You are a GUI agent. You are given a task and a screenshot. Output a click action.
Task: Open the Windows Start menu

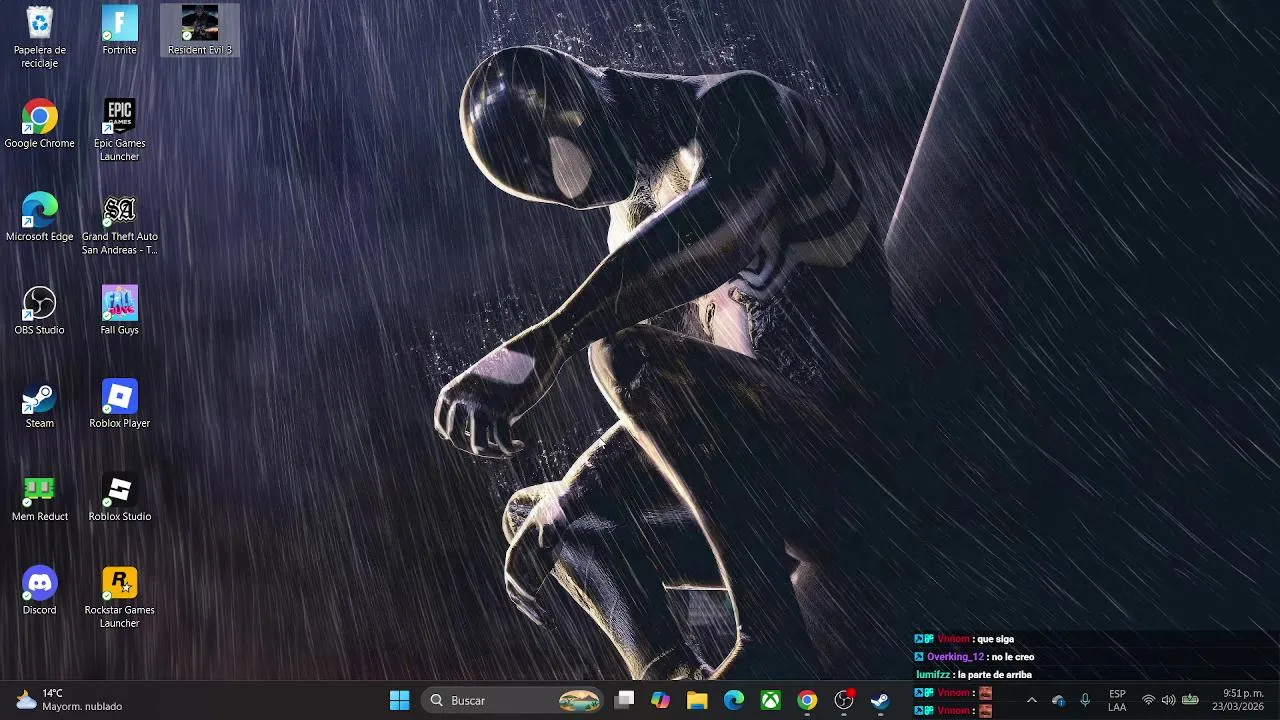(399, 700)
